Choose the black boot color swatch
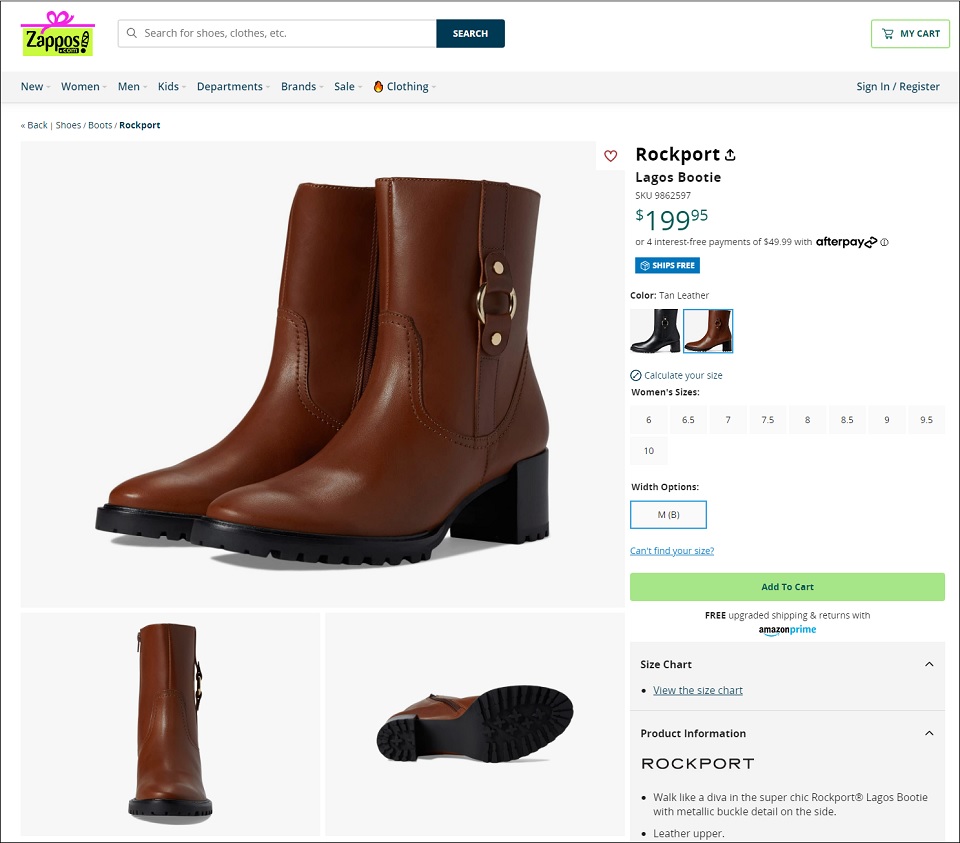This screenshot has width=960, height=843. point(654,331)
